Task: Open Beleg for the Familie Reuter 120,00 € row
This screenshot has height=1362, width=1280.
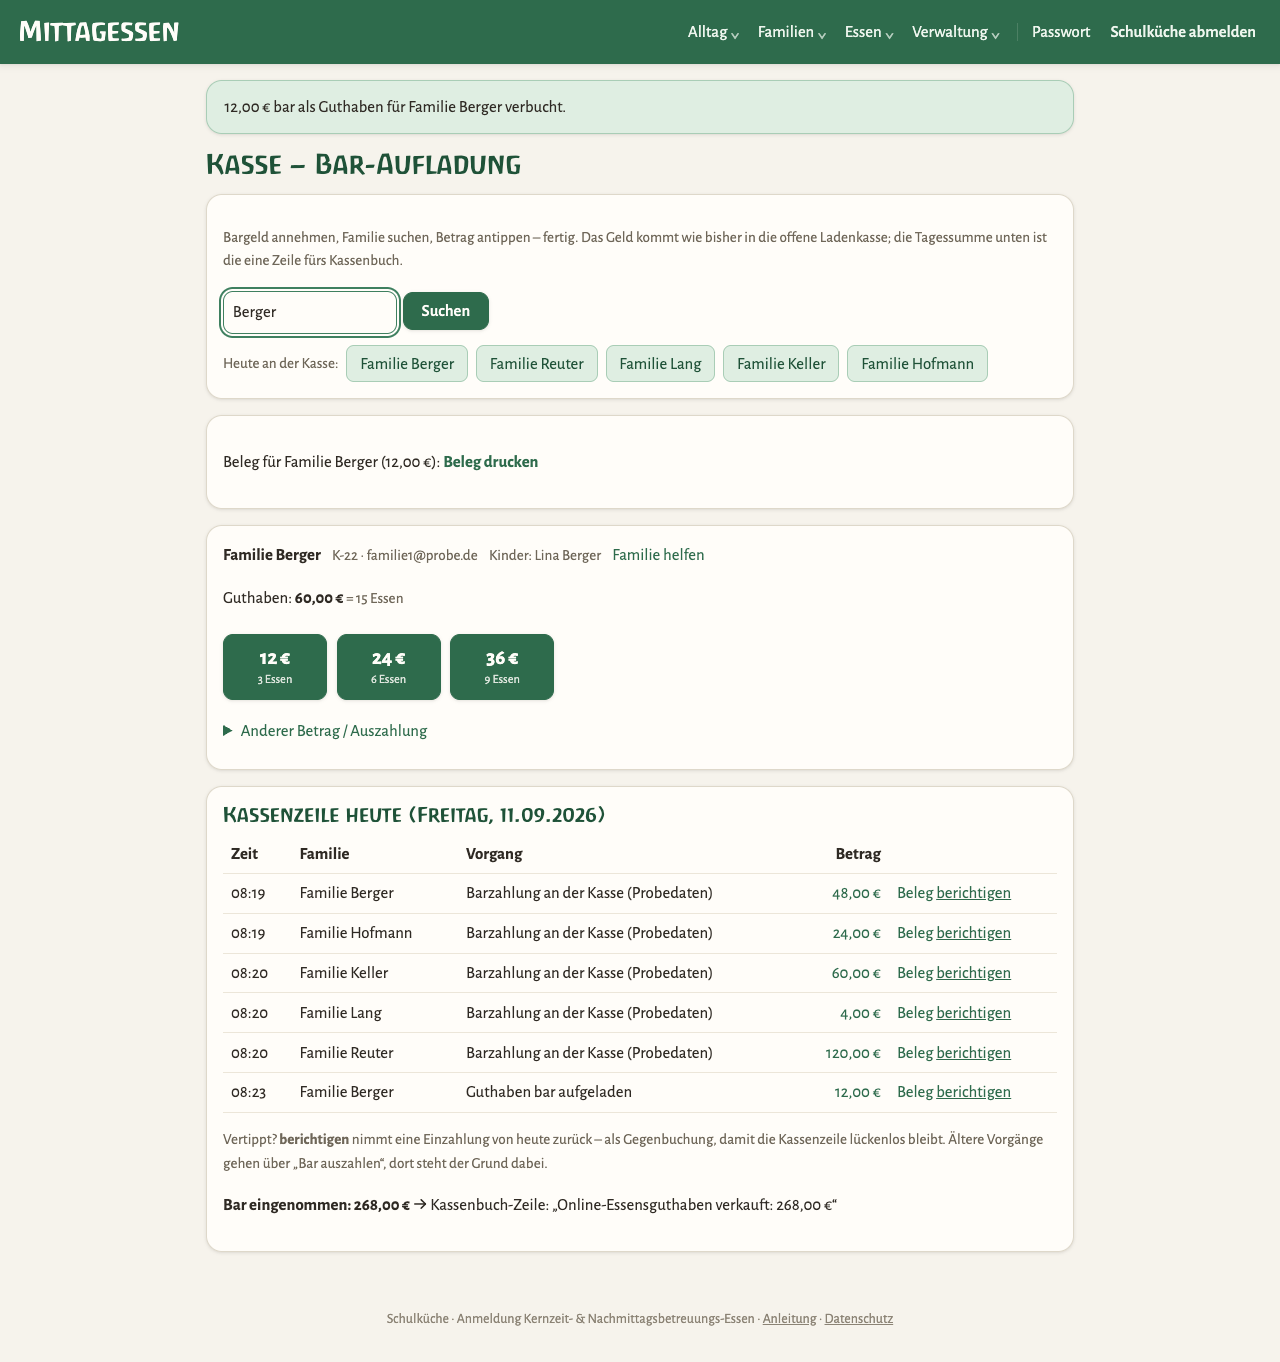Action: [x=915, y=1053]
